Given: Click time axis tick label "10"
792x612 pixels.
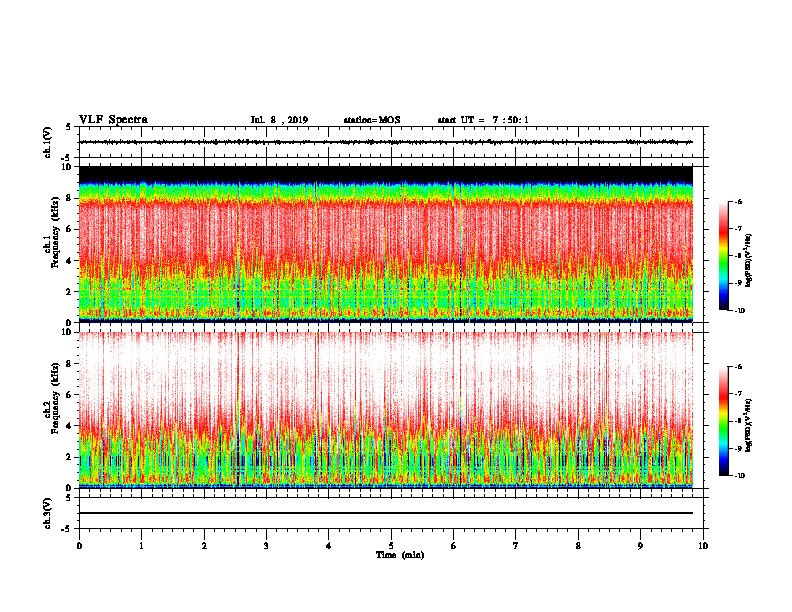Looking at the screenshot, I should pos(703,546).
